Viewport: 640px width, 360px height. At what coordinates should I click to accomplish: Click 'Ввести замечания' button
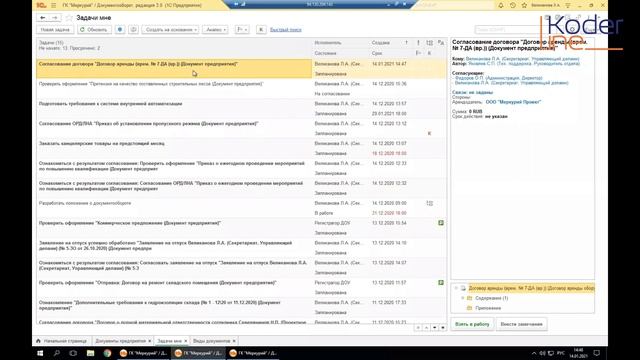click(521, 324)
